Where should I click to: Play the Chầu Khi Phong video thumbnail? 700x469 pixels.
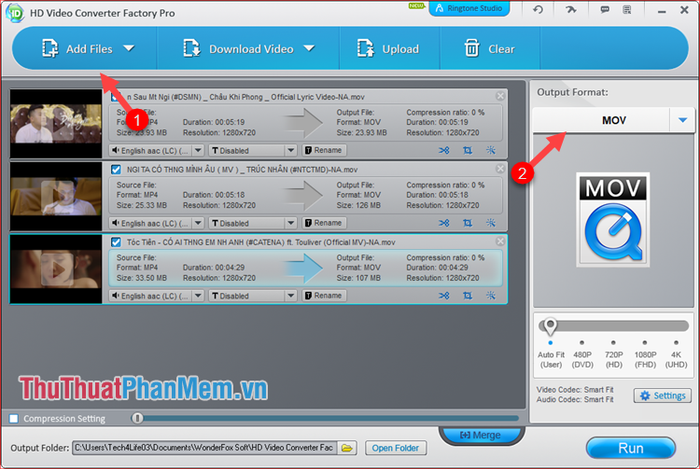click(x=56, y=124)
